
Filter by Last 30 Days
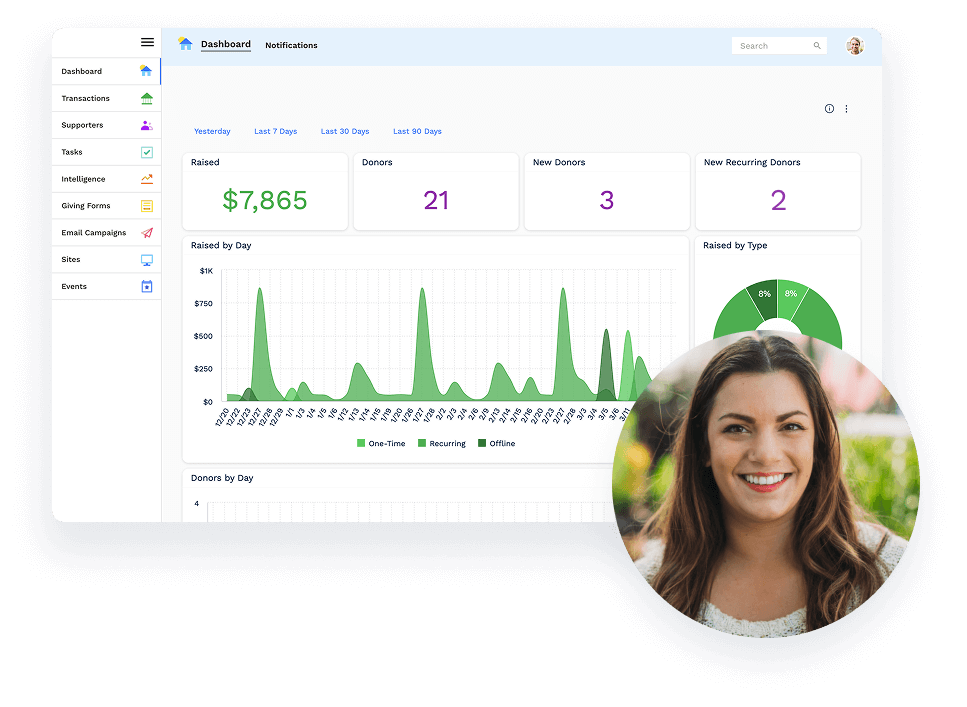(345, 132)
